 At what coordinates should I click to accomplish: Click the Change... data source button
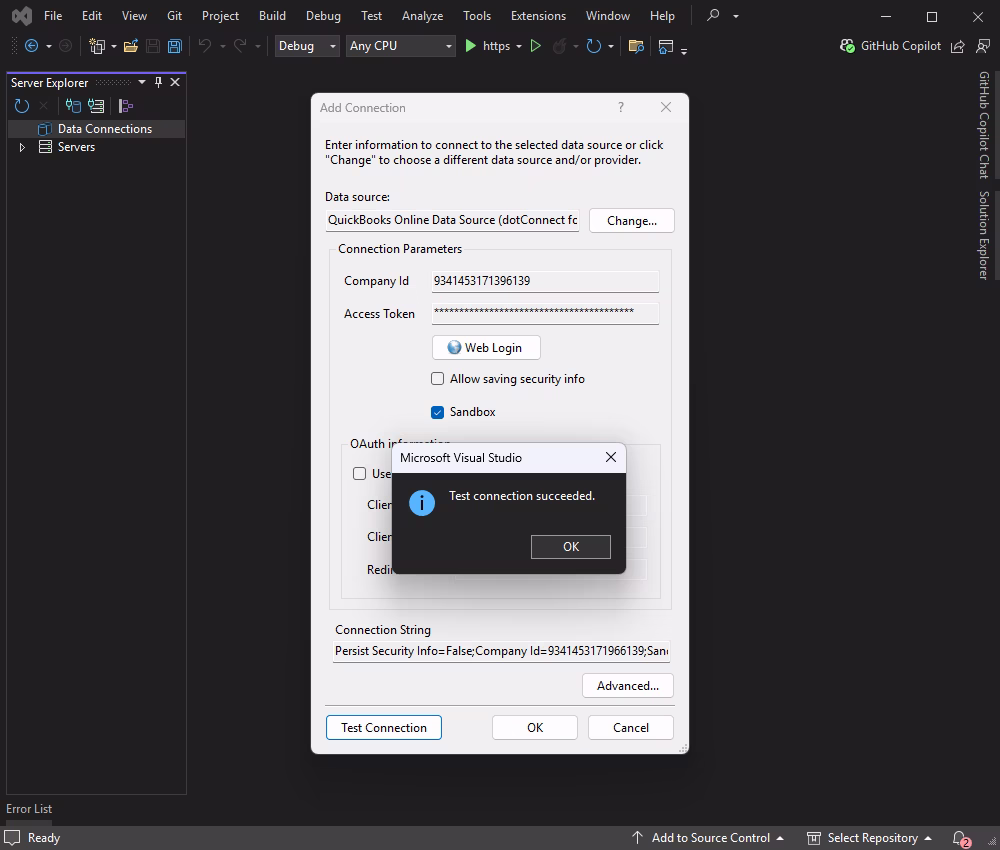click(x=631, y=221)
